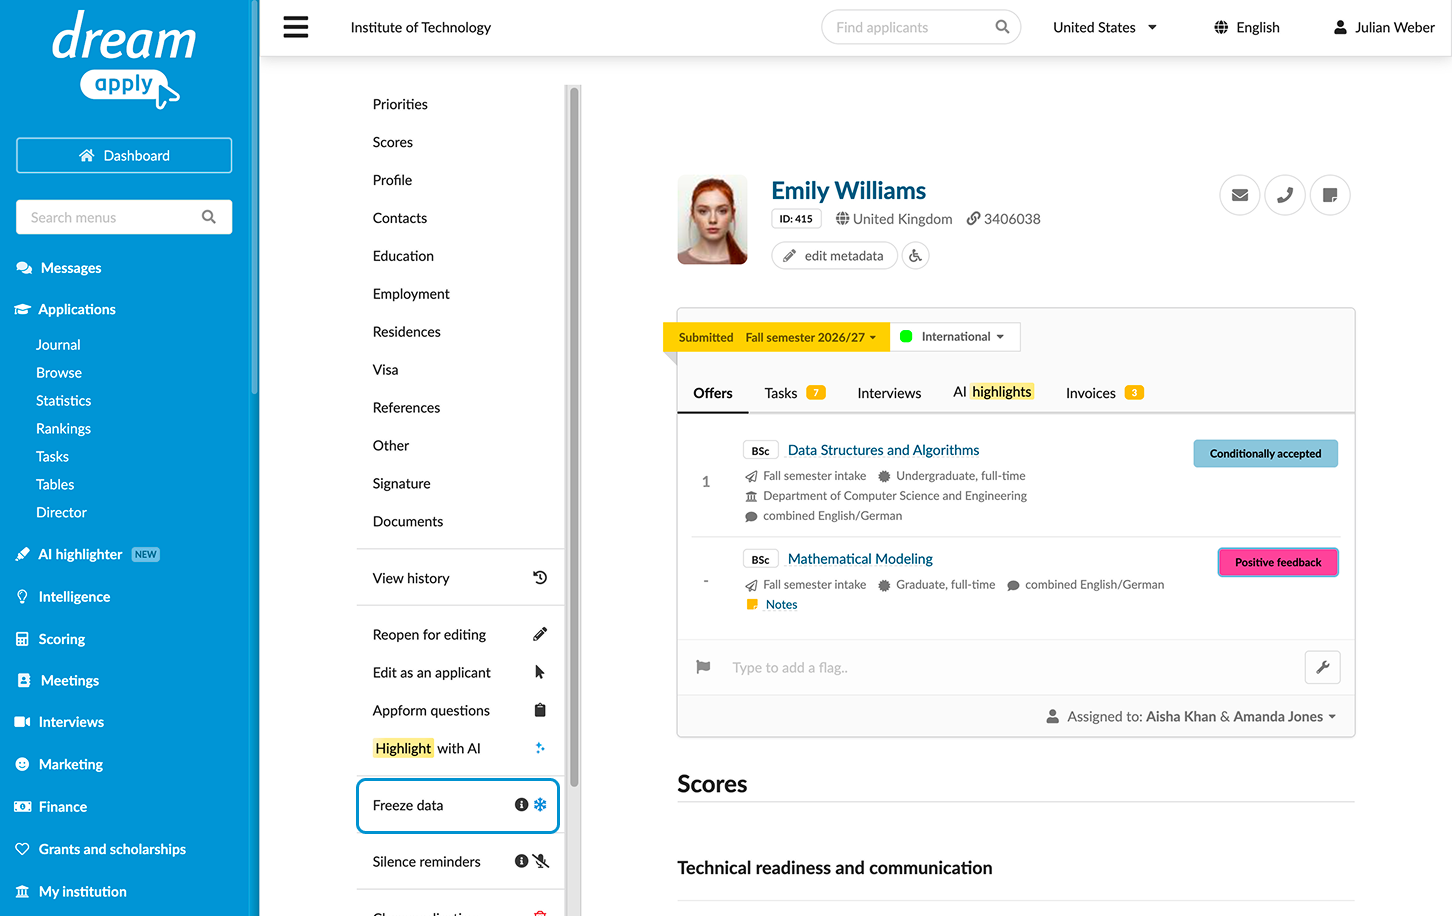The image size is (1452, 916).
Task: Switch to the Interviews tab
Action: point(889,393)
